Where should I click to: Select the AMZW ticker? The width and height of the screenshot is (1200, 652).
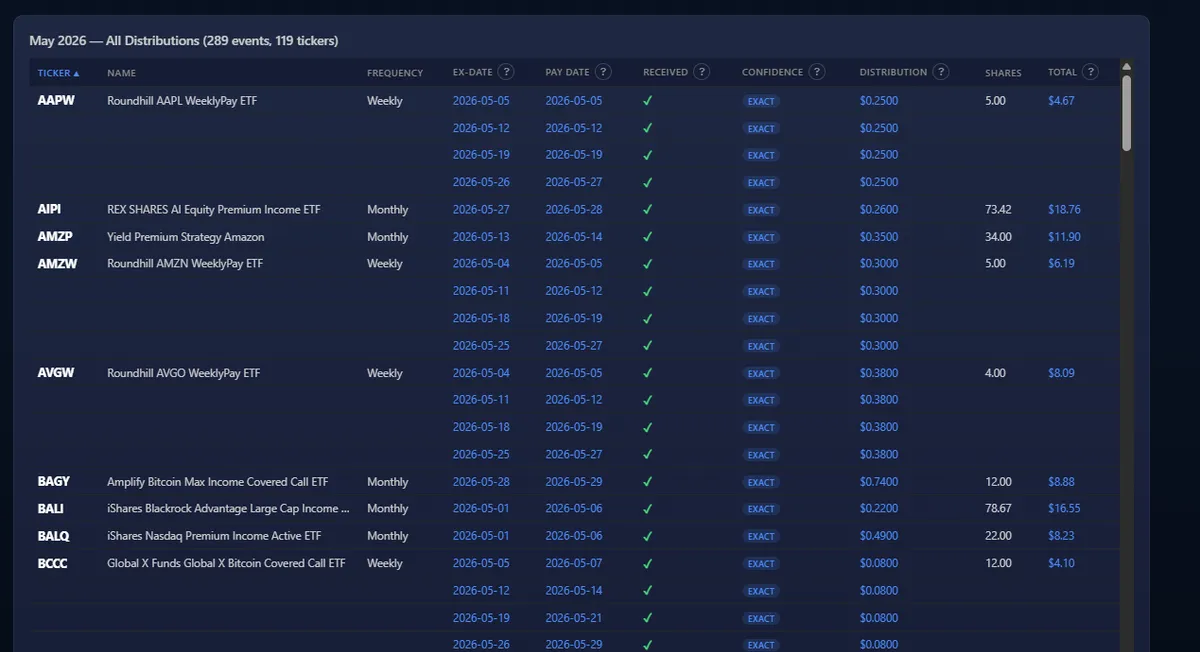[57, 264]
